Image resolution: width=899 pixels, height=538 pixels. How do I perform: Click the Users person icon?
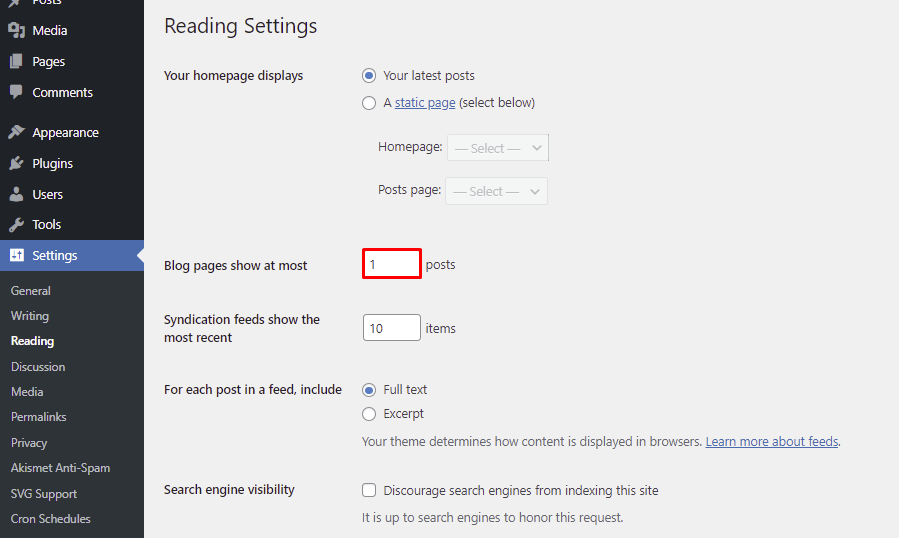[x=16, y=194]
